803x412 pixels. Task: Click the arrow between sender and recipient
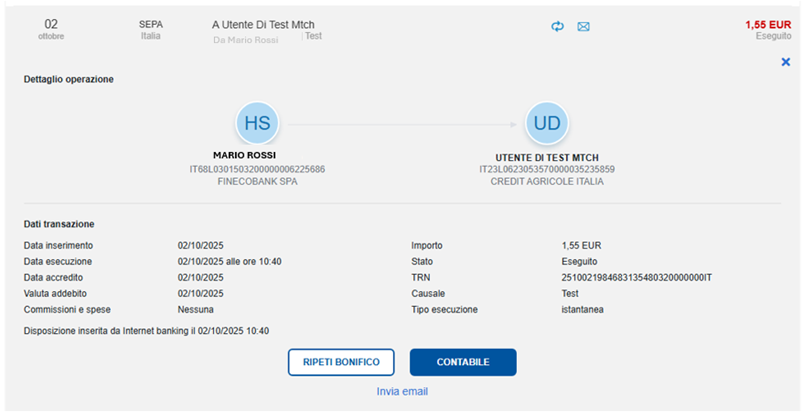(x=402, y=124)
